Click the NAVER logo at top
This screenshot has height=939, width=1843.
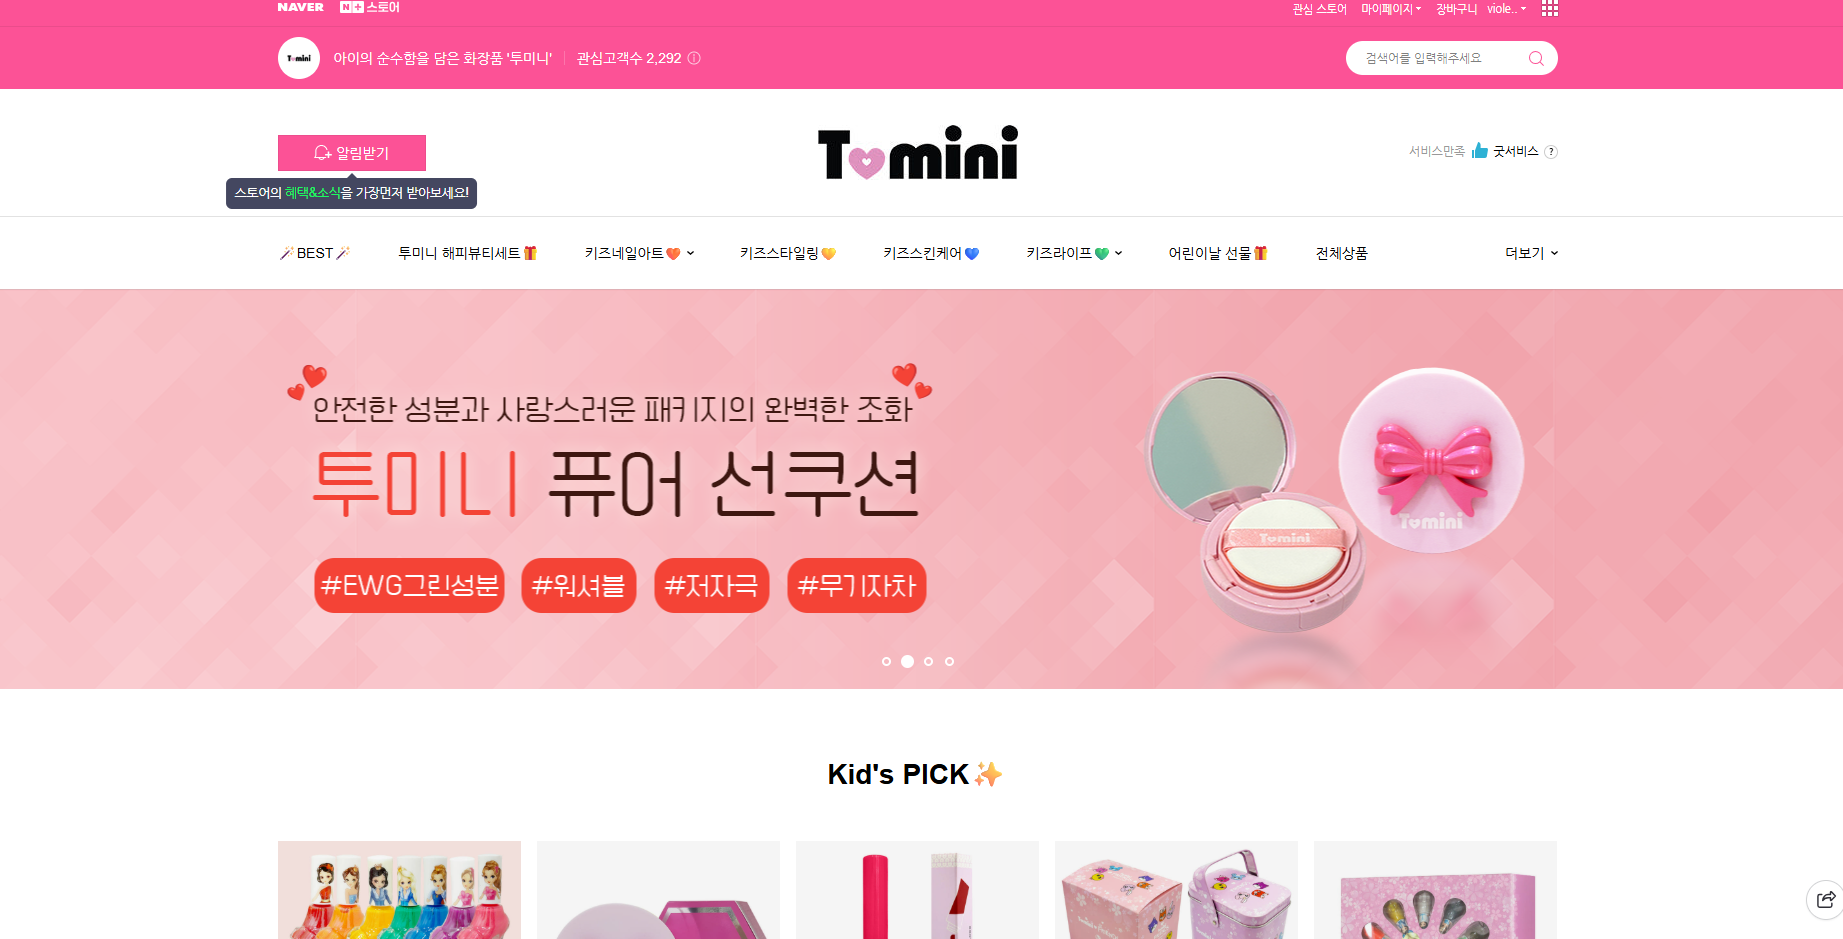tap(300, 7)
